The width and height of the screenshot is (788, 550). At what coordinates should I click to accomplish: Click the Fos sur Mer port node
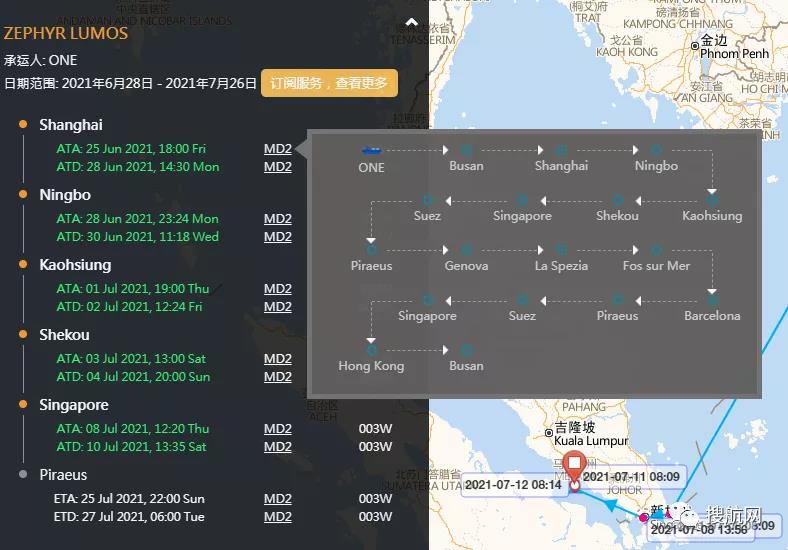(x=656, y=250)
